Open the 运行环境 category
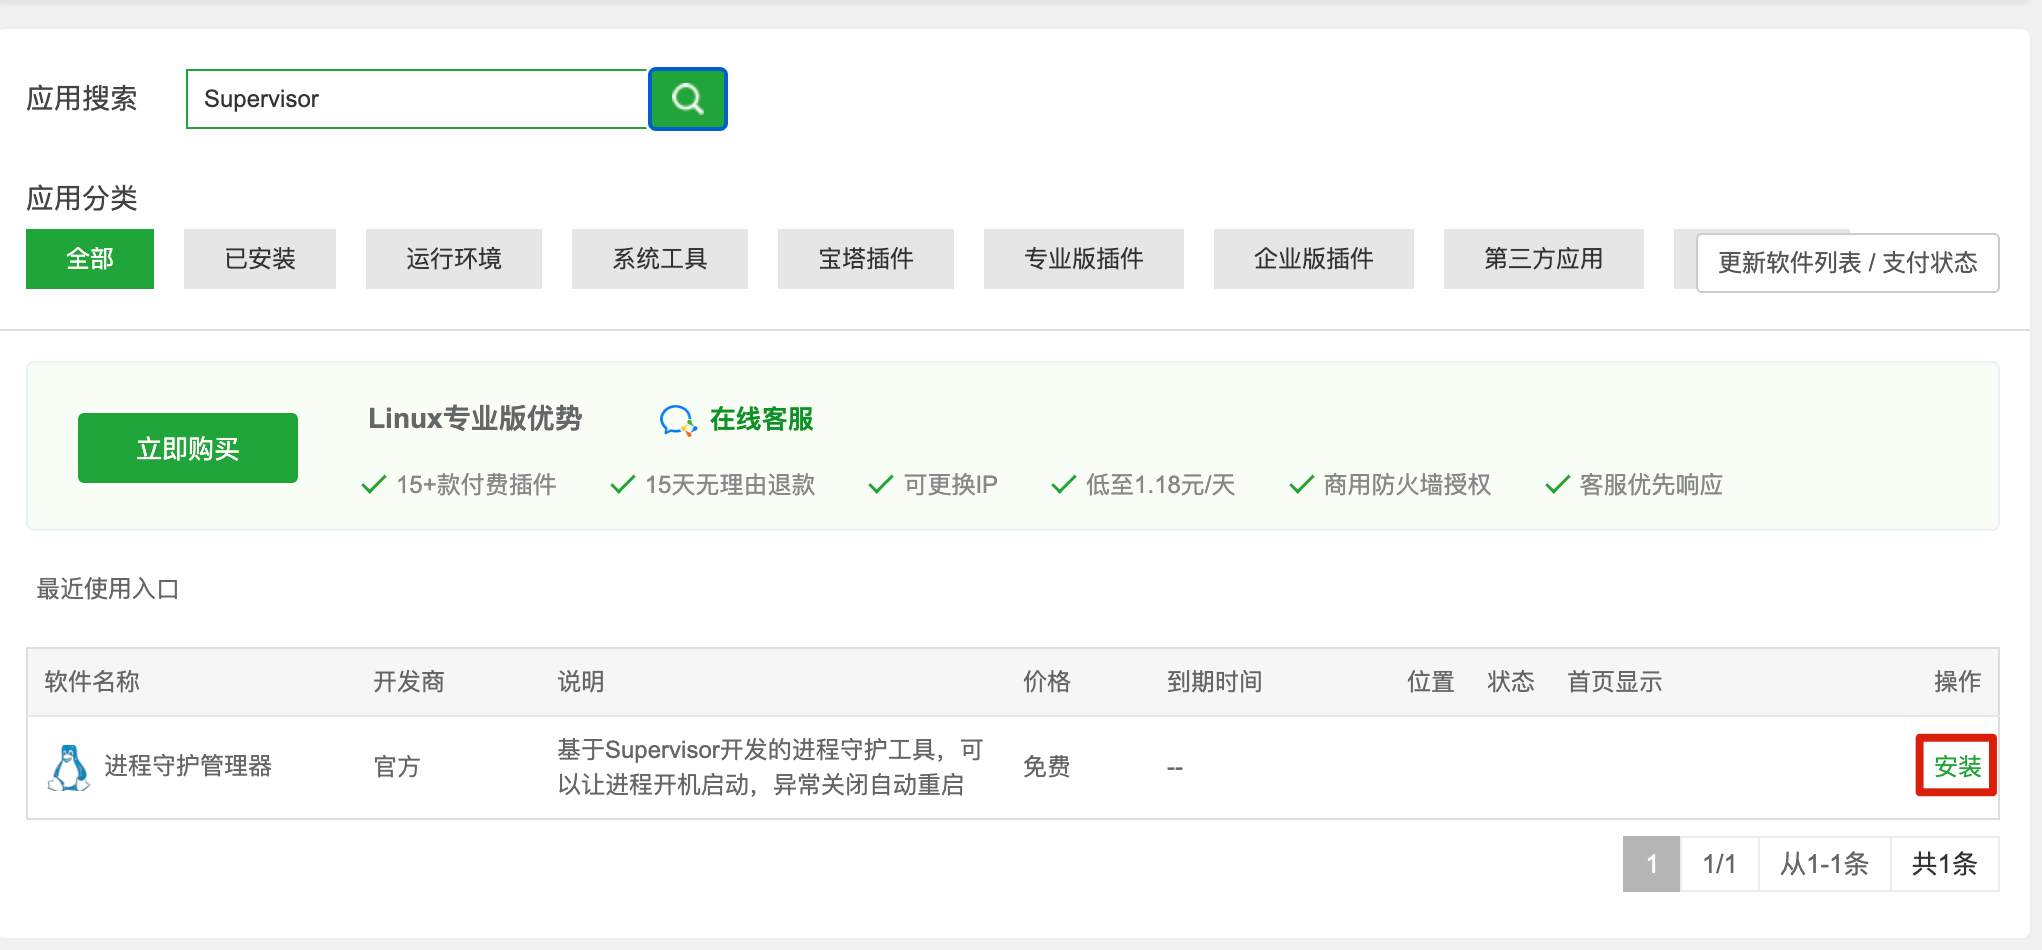Viewport: 2042px width, 950px height. 453,259
